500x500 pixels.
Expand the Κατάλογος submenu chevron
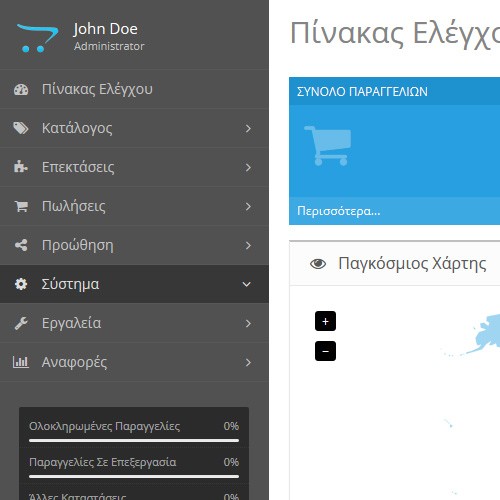[x=248, y=128]
